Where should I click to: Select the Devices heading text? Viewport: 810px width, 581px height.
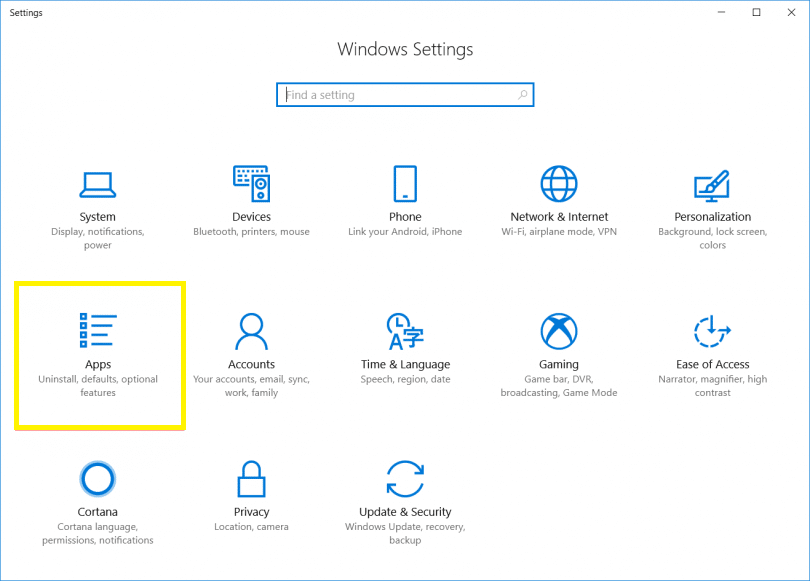[x=251, y=217]
